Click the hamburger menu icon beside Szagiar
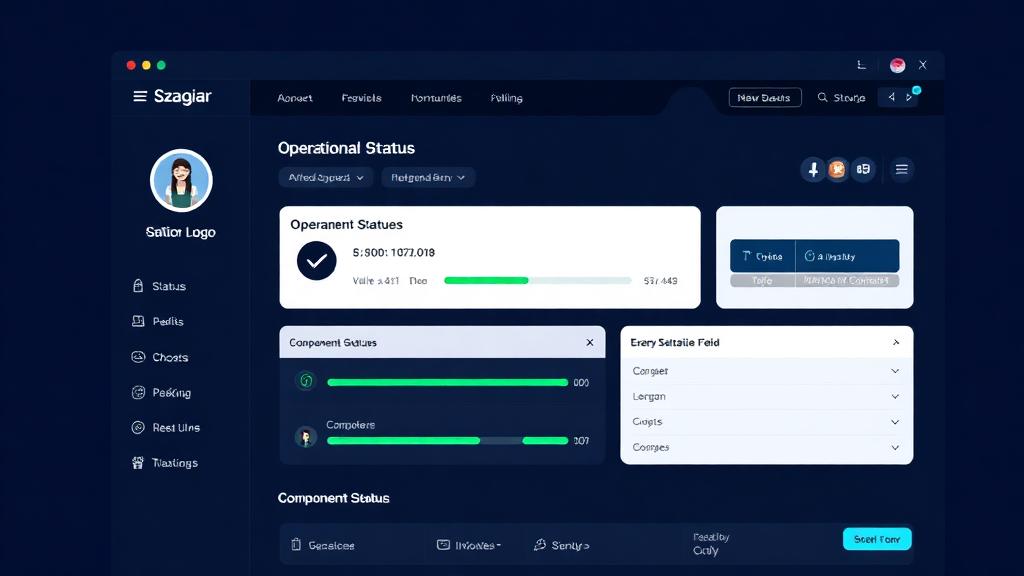Viewport: 1024px width, 576px height. [x=140, y=97]
